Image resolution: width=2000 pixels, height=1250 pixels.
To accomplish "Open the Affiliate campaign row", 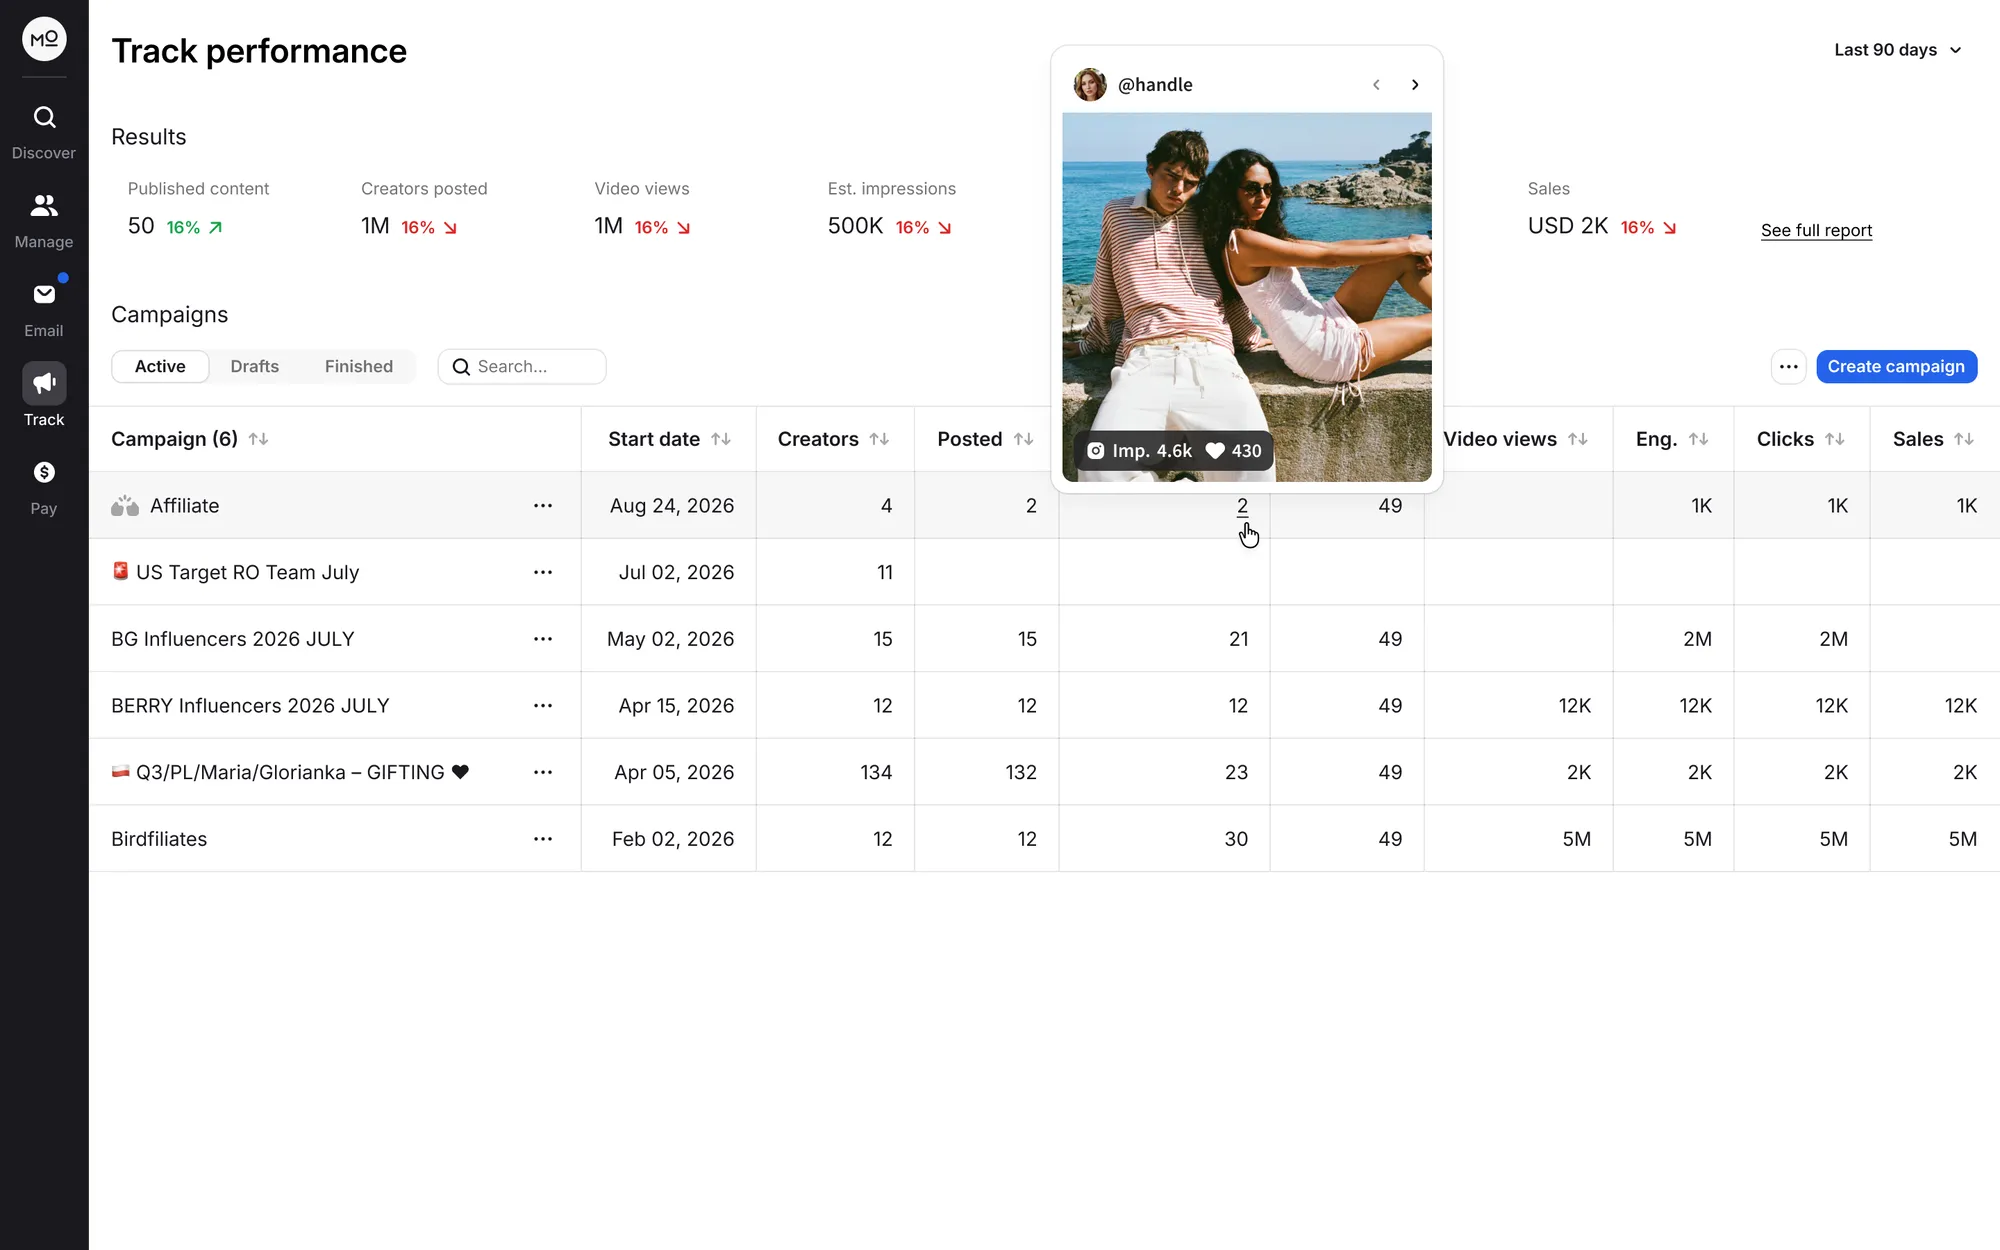I will [x=1044, y=506].
